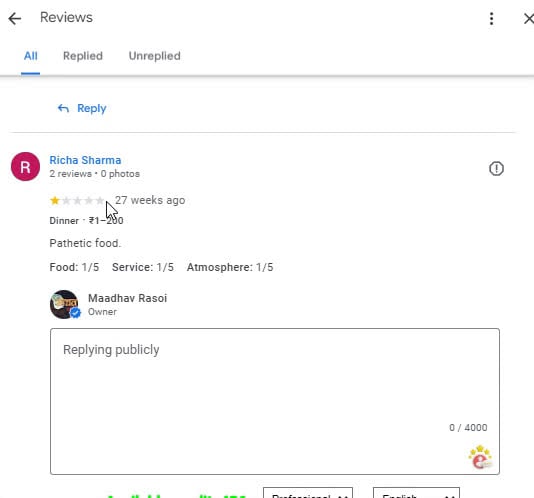
Task: Click the reply arrow icon
Action: coord(63,108)
